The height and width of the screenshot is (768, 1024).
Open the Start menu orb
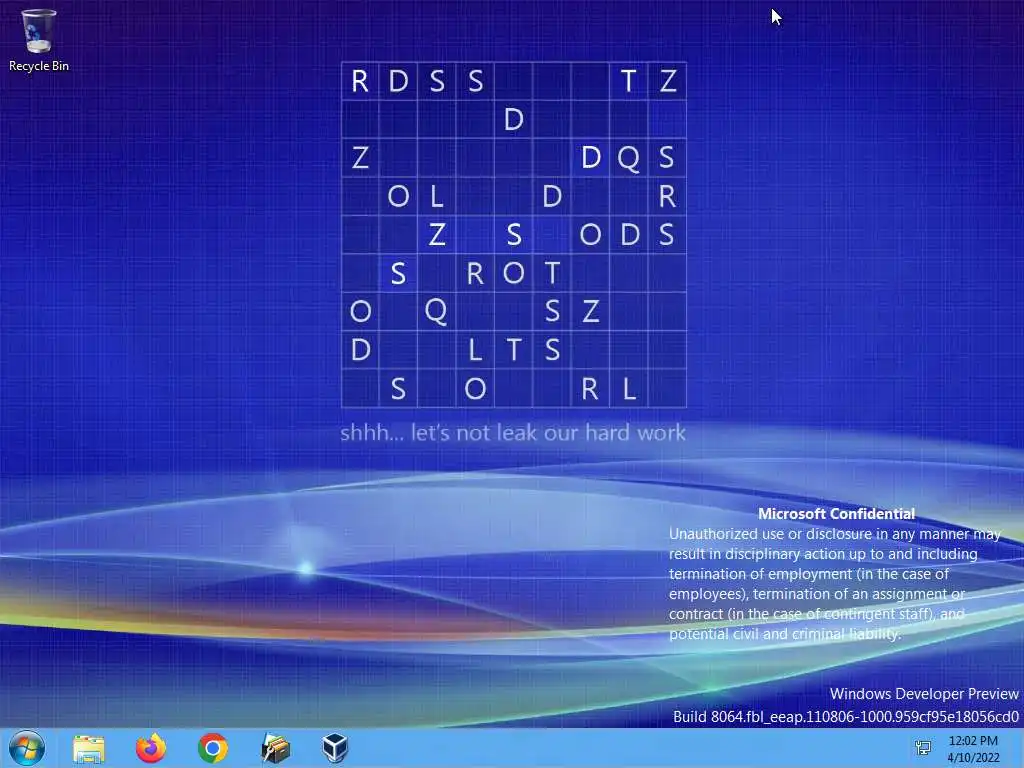click(x=27, y=748)
